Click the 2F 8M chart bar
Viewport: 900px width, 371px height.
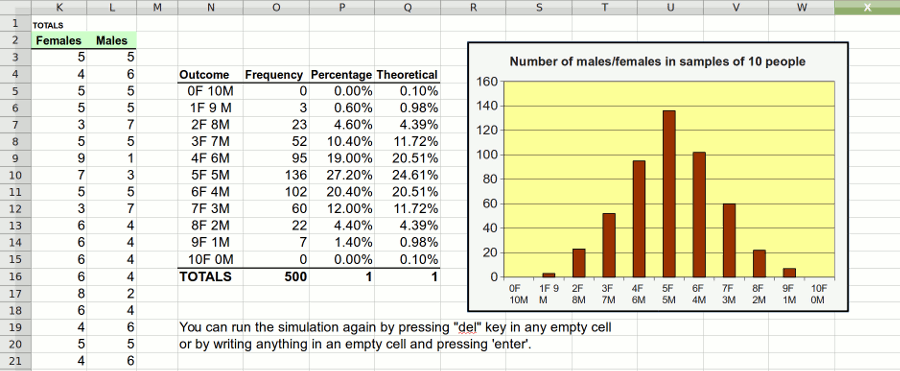pyautogui.click(x=579, y=262)
